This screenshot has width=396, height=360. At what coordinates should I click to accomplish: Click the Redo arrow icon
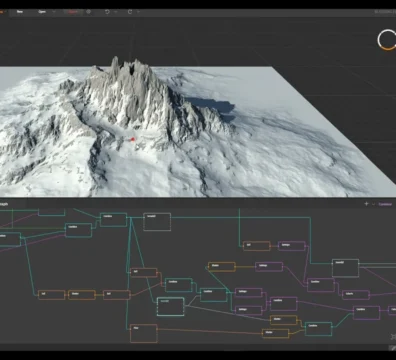click(x=130, y=12)
